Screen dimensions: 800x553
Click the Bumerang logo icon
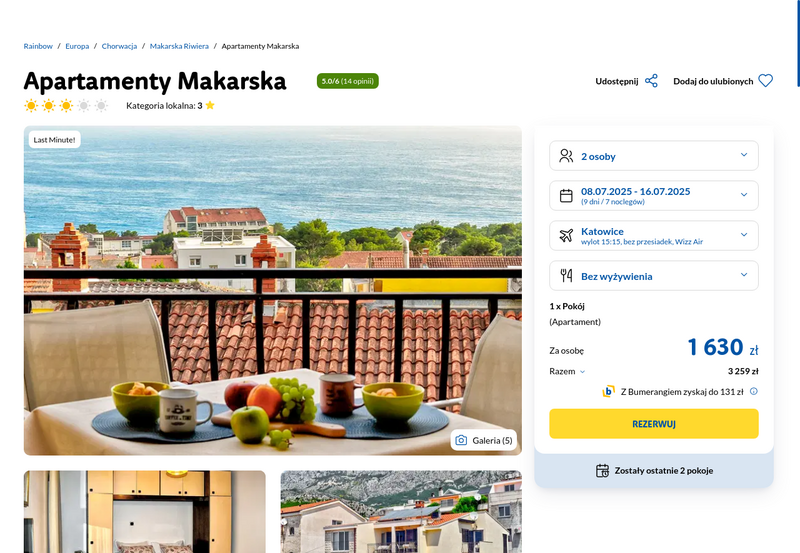608,391
